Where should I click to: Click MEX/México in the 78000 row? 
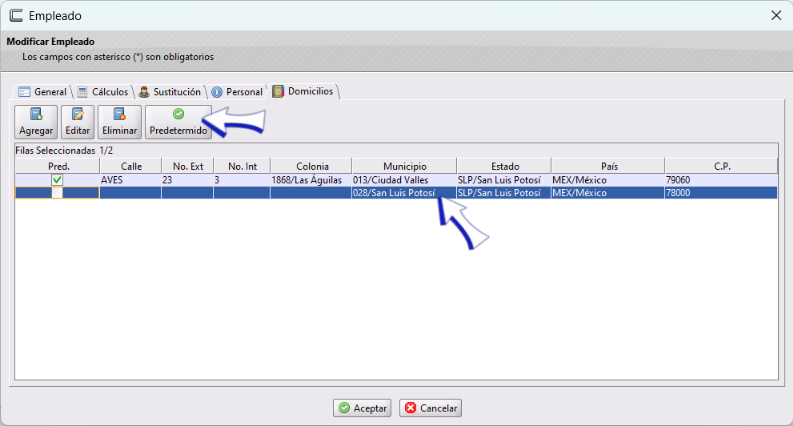click(608, 193)
